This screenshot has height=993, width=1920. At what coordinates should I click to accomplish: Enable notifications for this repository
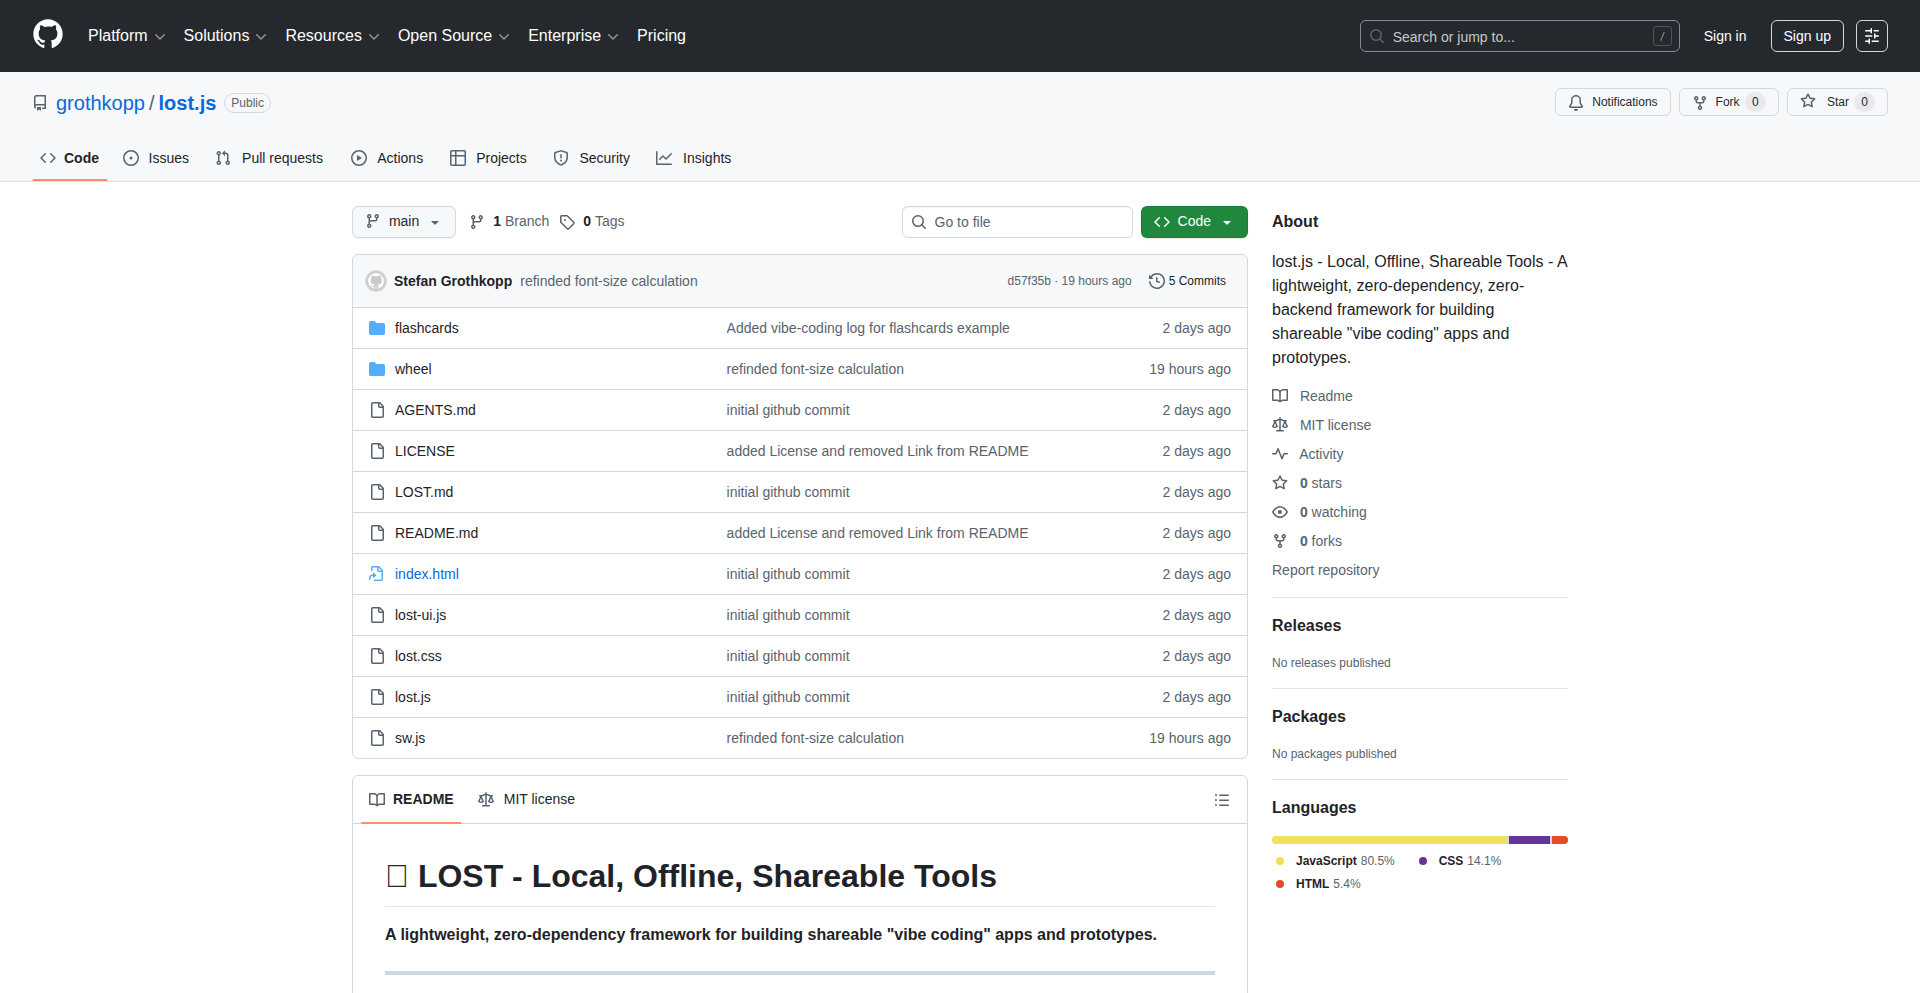pyautogui.click(x=1612, y=101)
